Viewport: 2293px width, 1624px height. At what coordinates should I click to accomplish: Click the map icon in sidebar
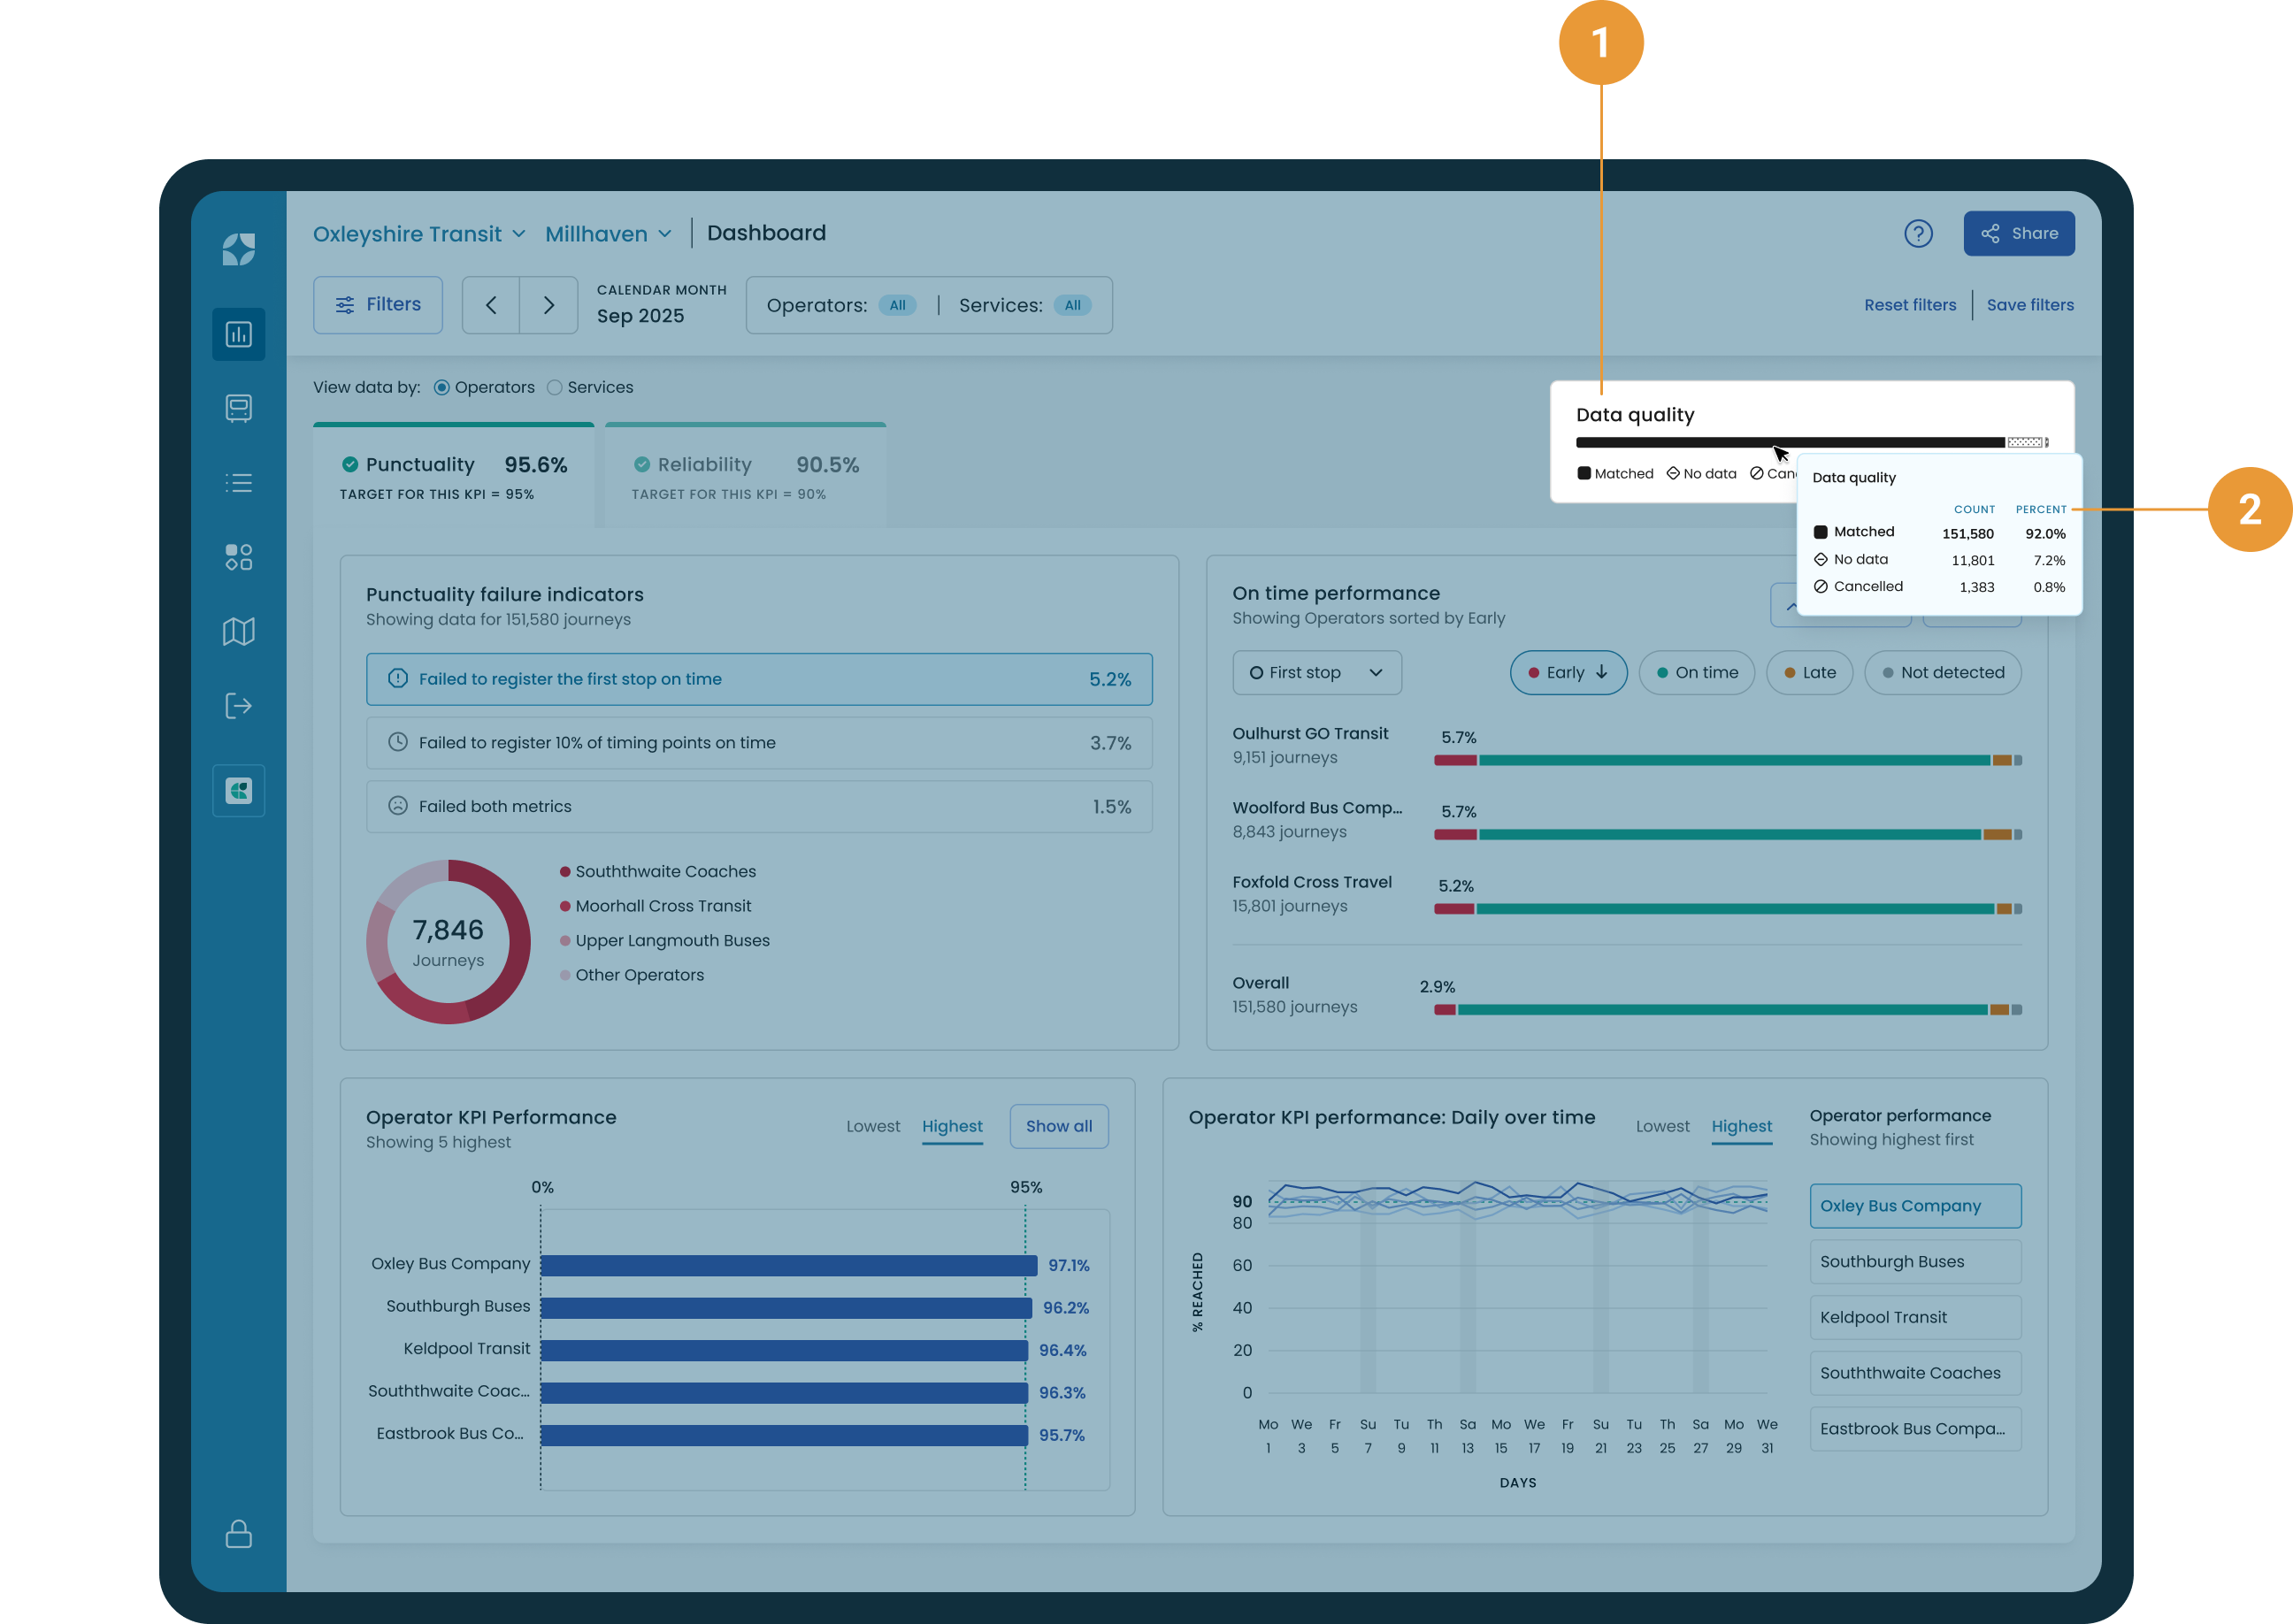pos(238,631)
